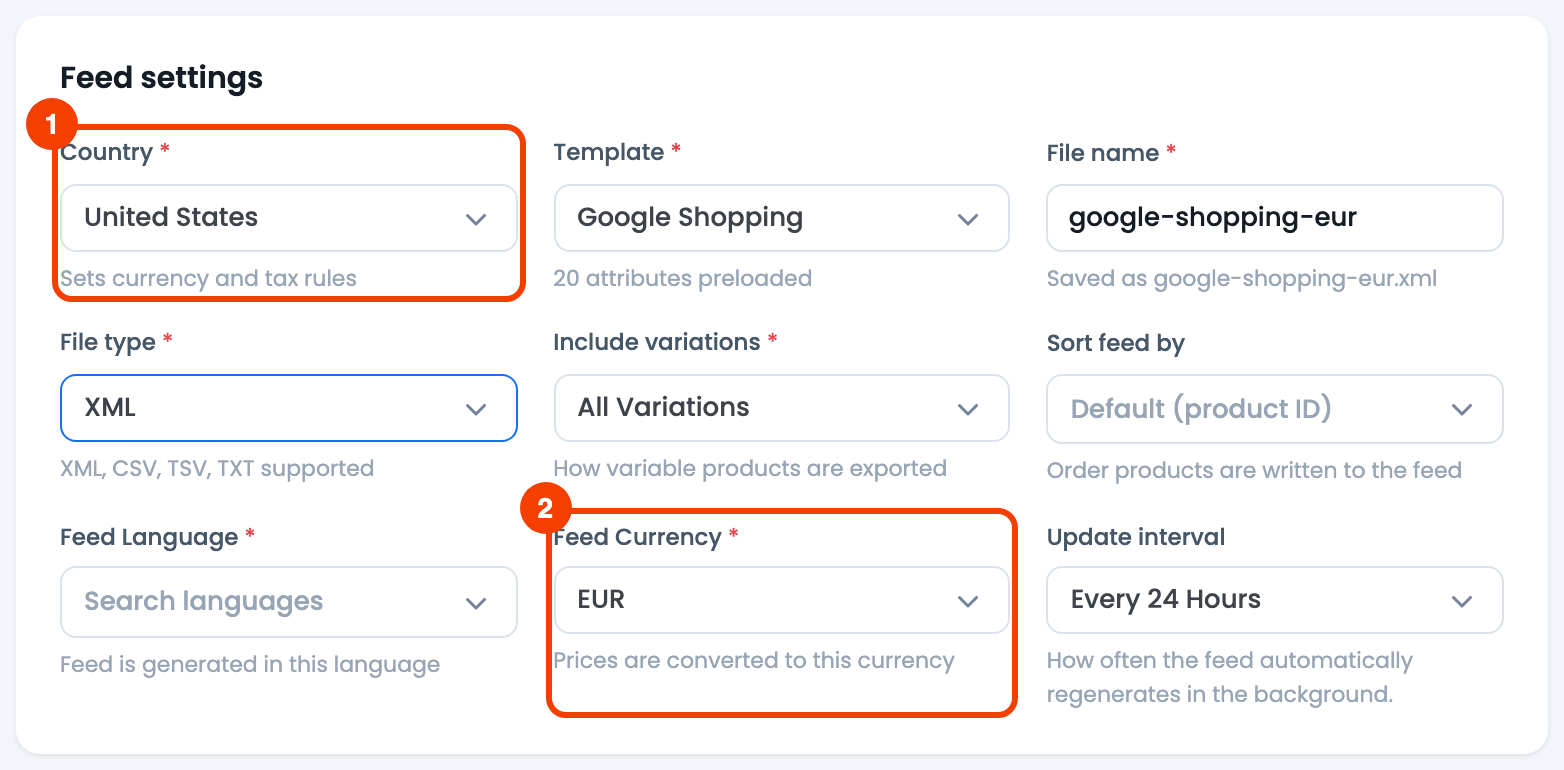This screenshot has width=1564, height=770.
Task: Open the Include variations dropdown
Action: 781,408
